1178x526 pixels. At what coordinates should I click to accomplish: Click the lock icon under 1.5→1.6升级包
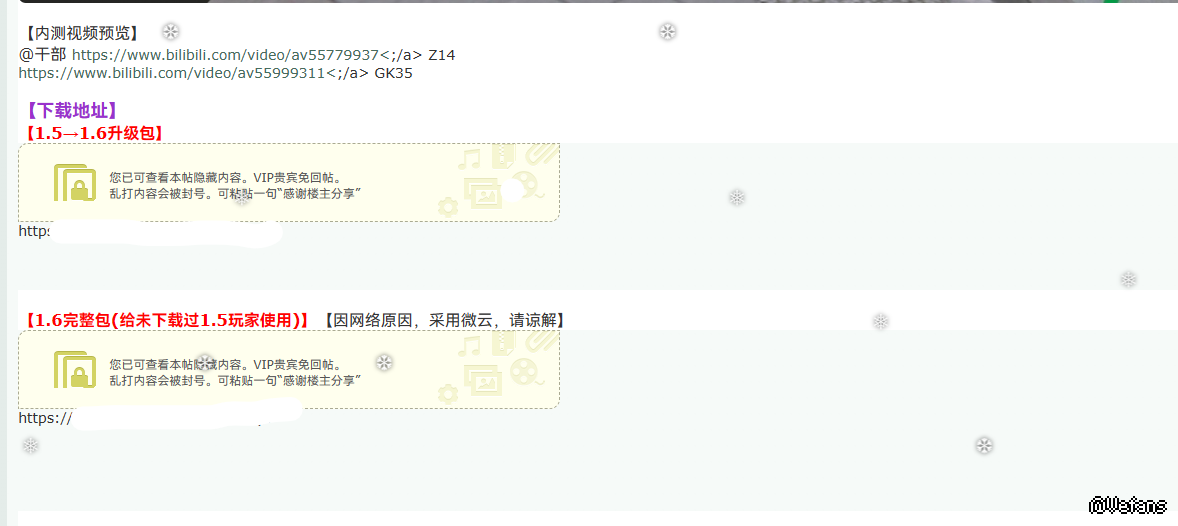click(75, 183)
